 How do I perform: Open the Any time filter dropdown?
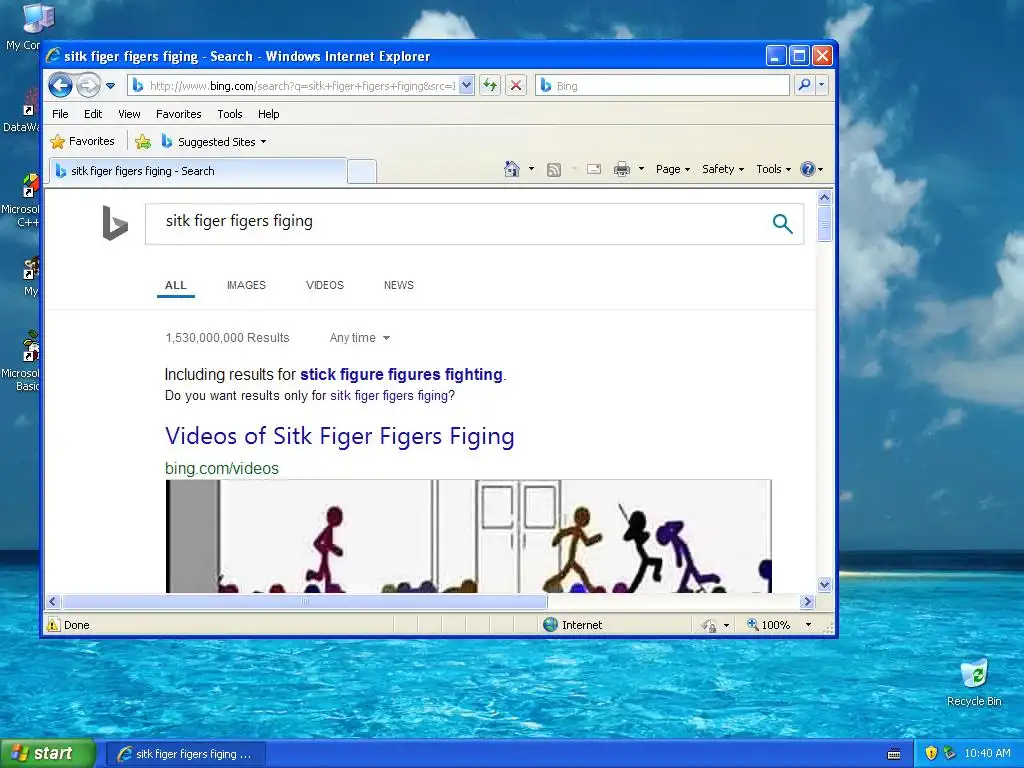coord(360,338)
